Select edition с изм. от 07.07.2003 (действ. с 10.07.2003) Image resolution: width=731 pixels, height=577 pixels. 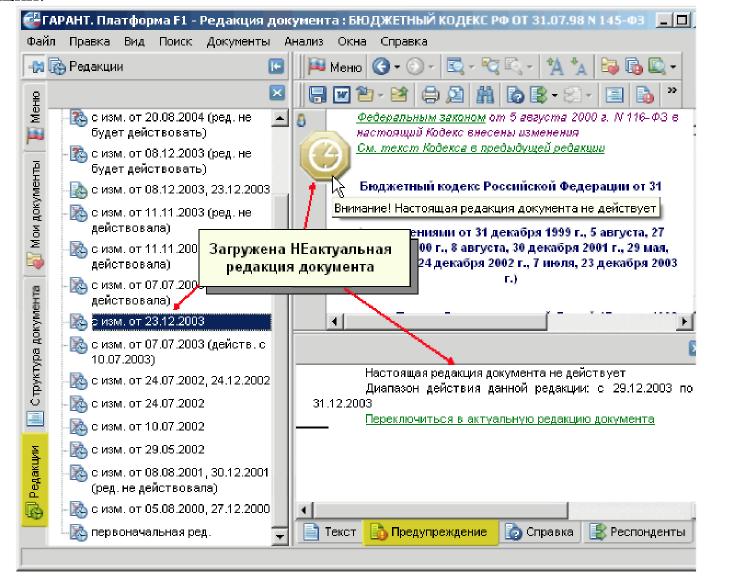point(168,352)
